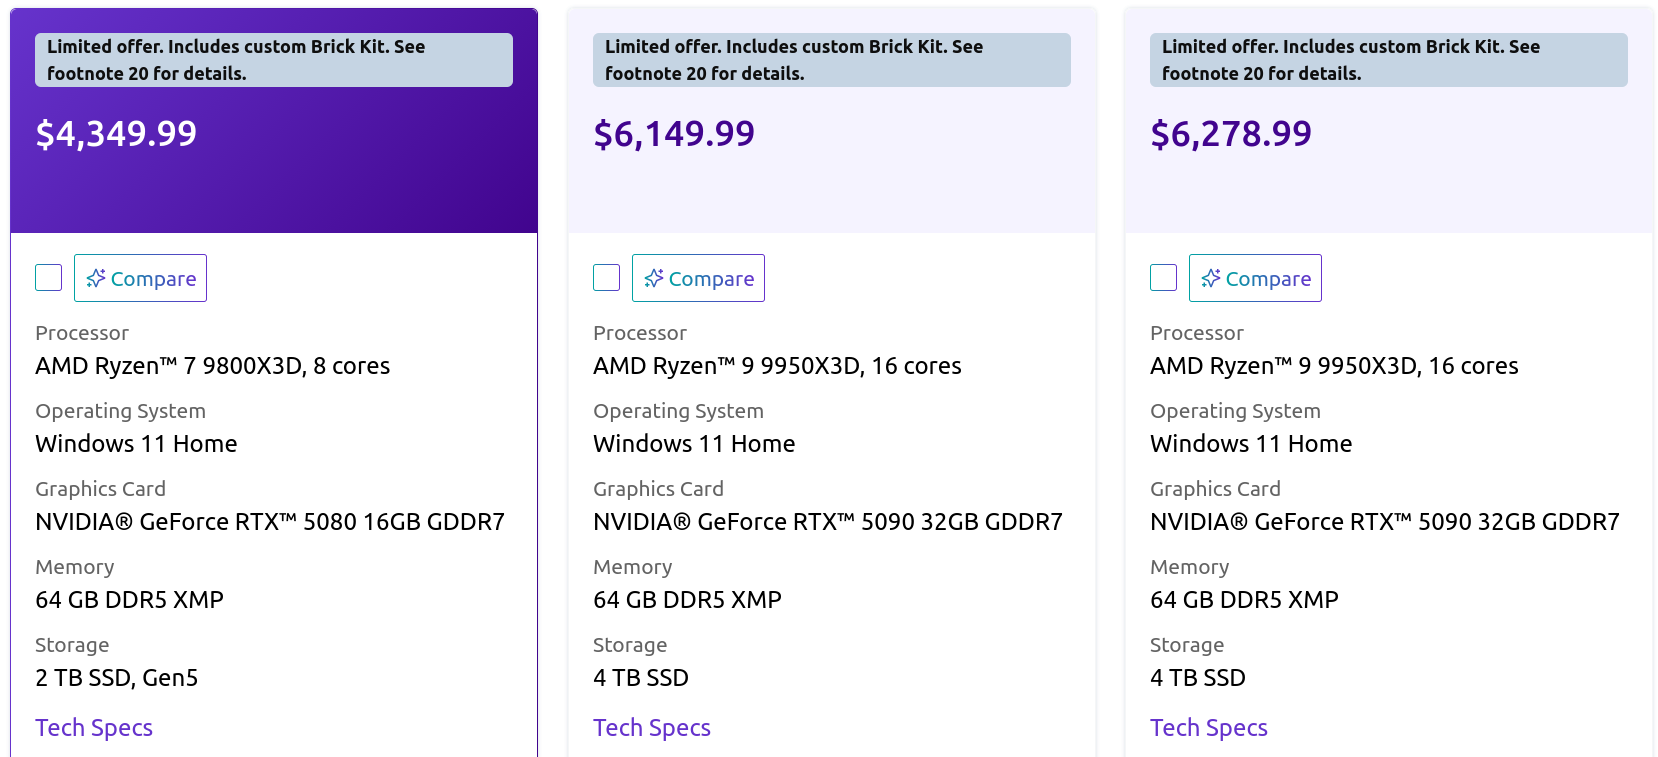The width and height of the screenshot is (1658, 757).
Task: View Tech Specs of the $6,149.99 model
Action: pyautogui.click(x=652, y=728)
